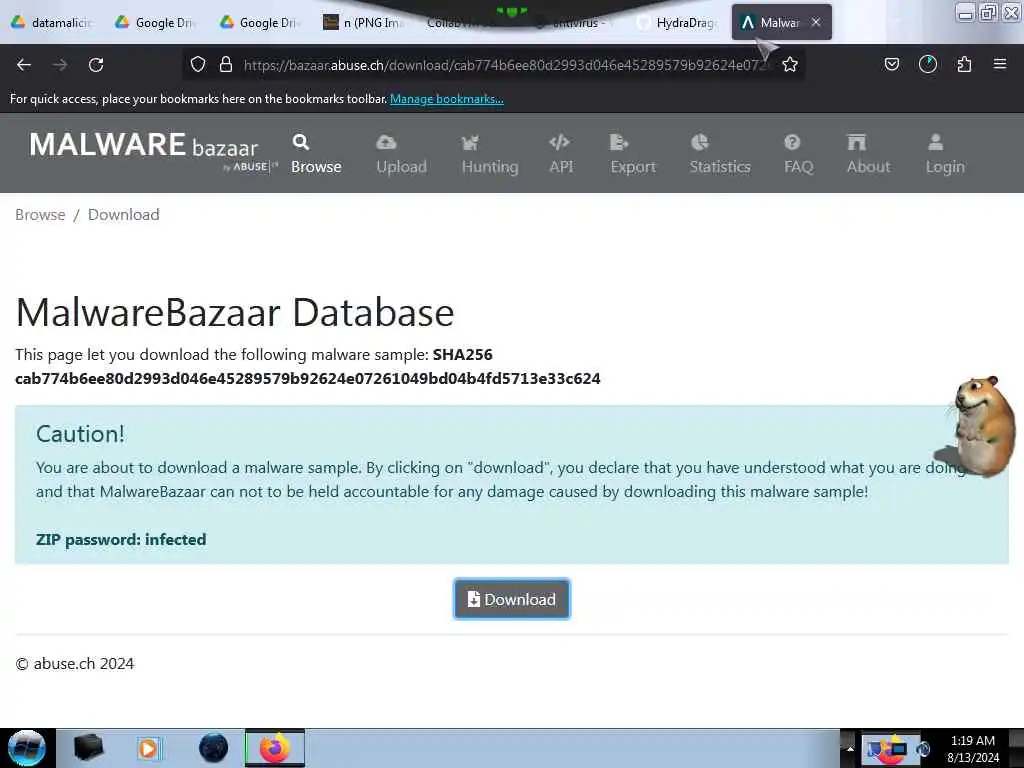View the Statistics page
Screen dimensions: 1024x768
[720, 155]
